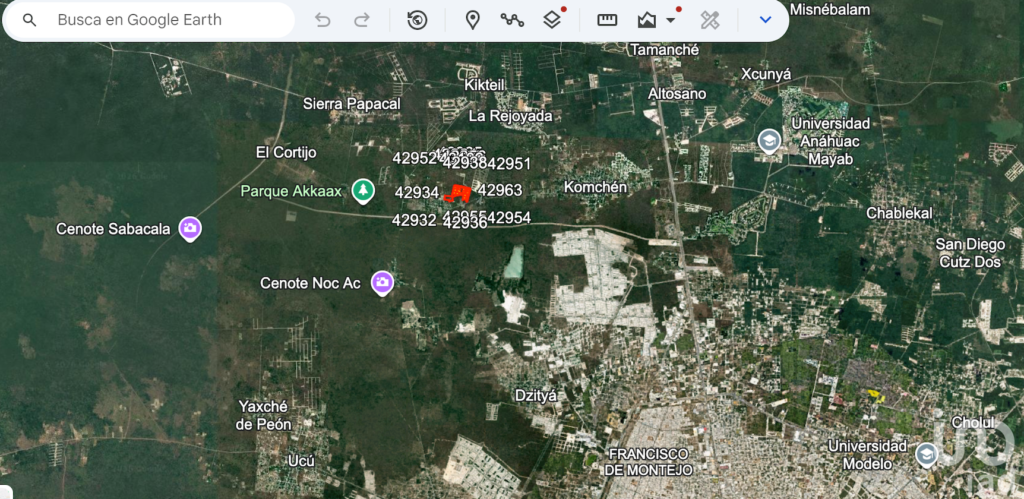Click the placemark label '42963'
Image resolution: width=1024 pixels, height=499 pixels.
(500, 191)
